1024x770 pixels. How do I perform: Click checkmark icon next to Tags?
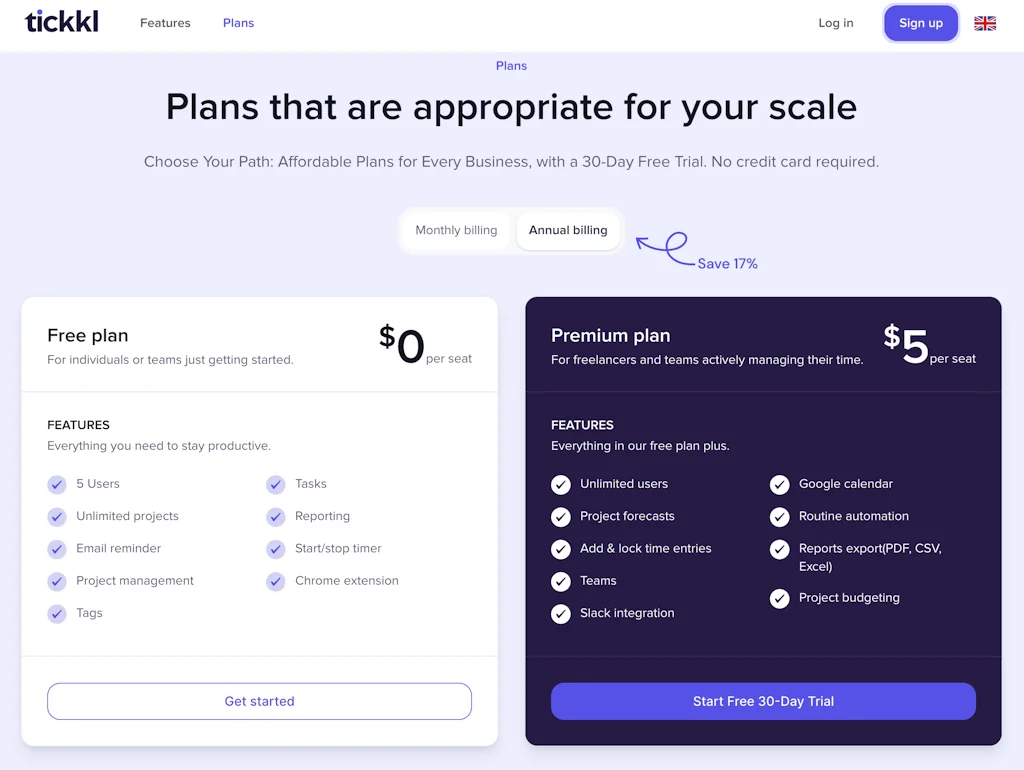coord(57,614)
